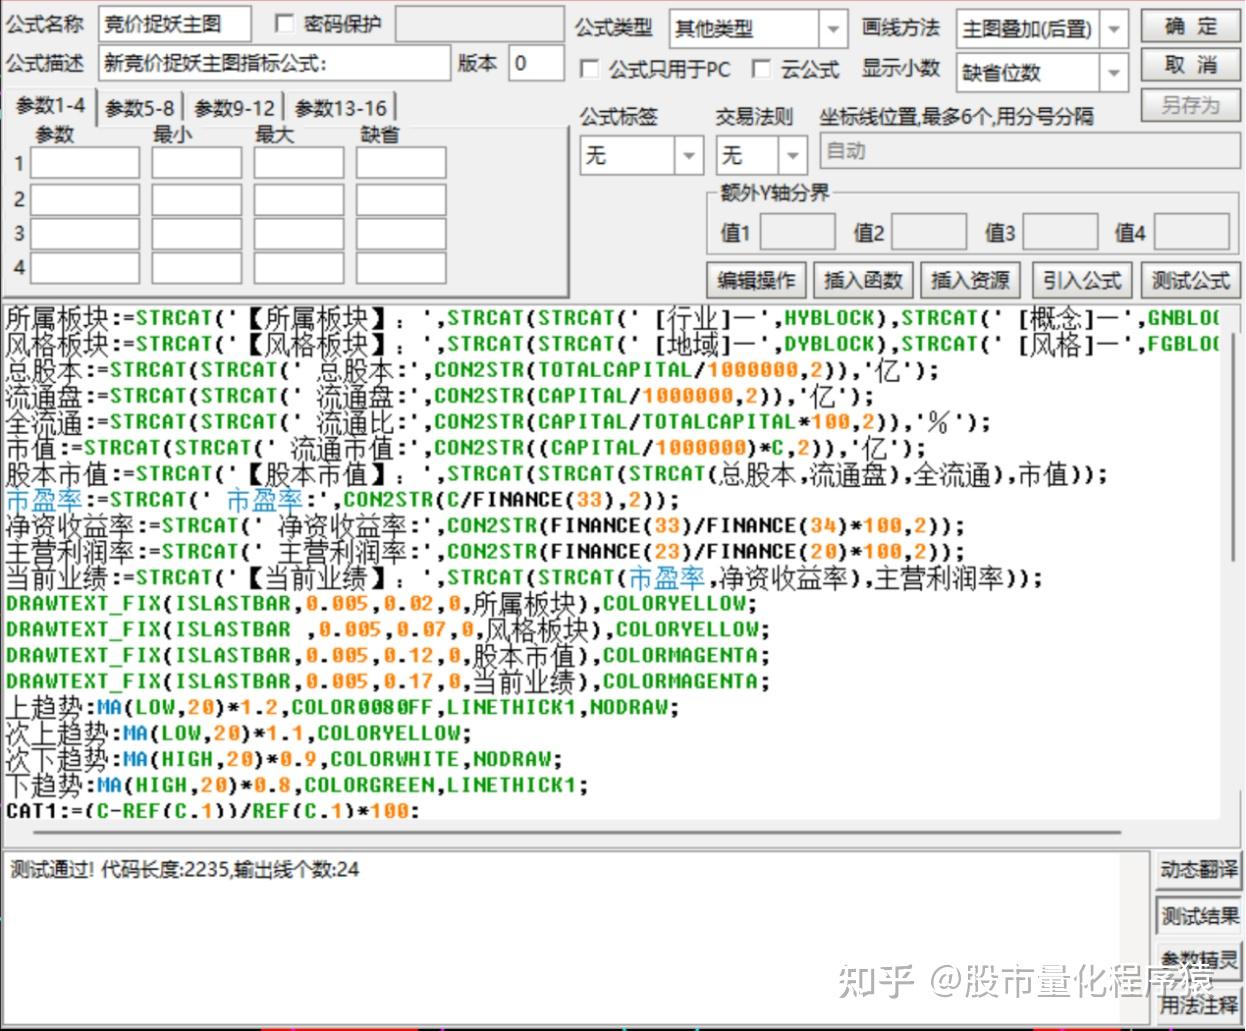Click the code line starting 次上趋势:
Viewport: 1246px width, 1031px height.
point(238,734)
